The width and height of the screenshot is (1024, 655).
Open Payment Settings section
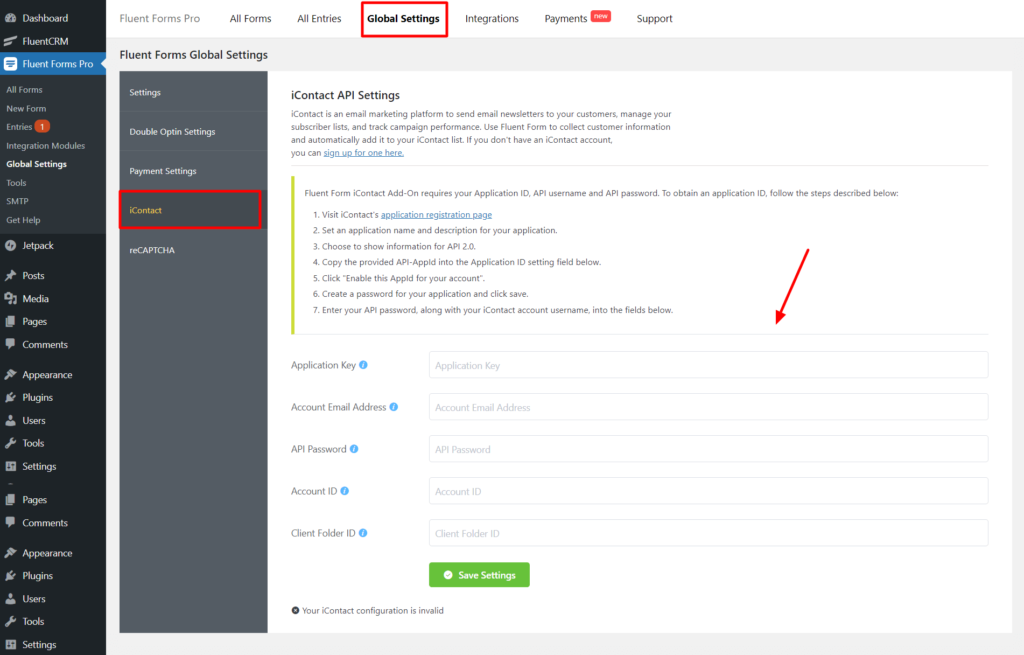[x=193, y=170]
